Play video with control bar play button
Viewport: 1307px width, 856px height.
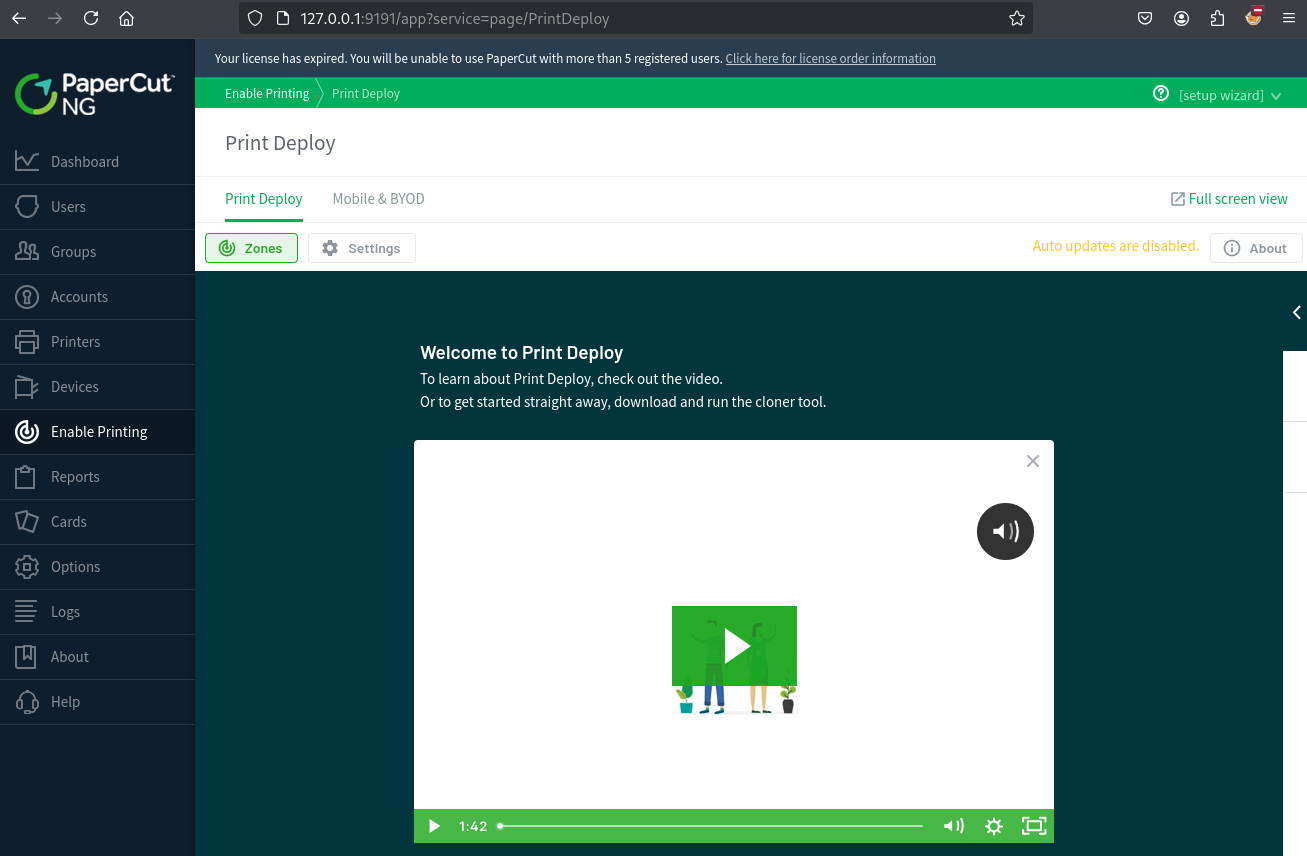click(434, 826)
